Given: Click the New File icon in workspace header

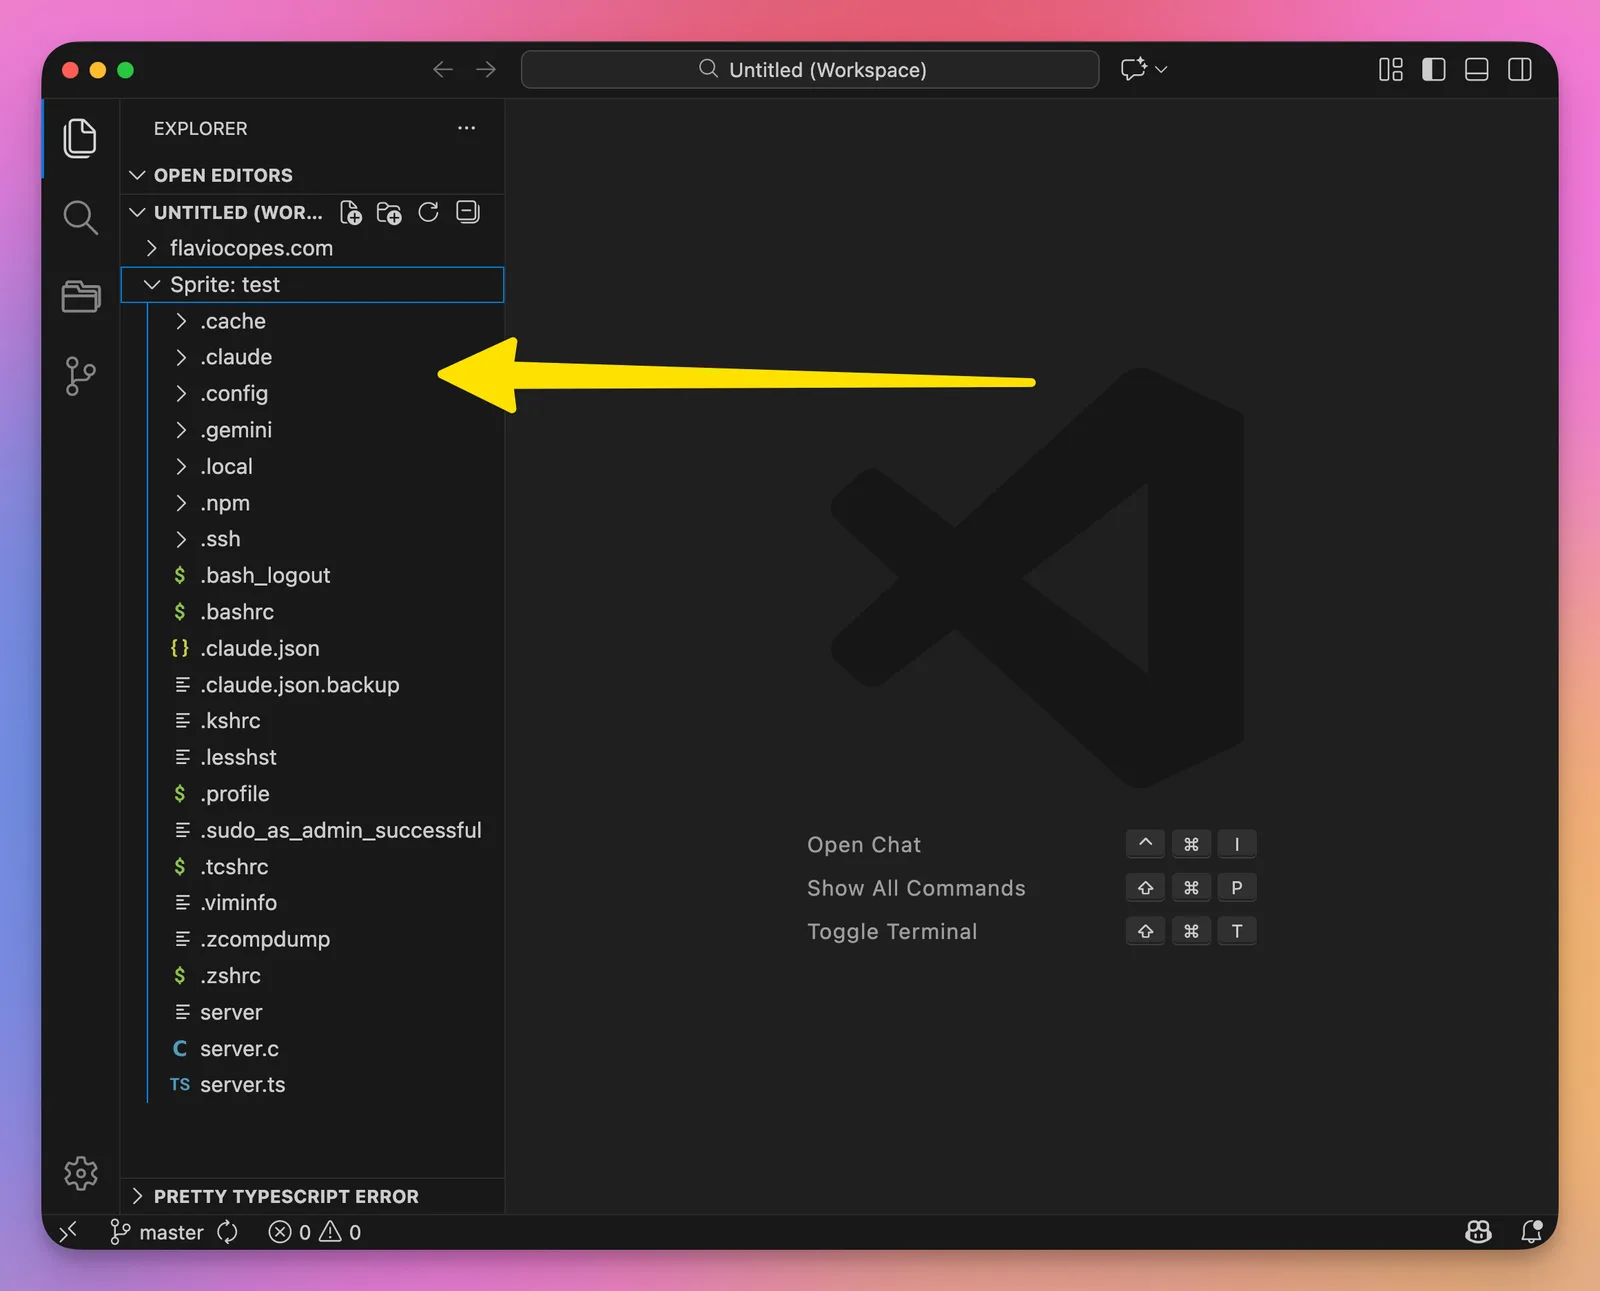Looking at the screenshot, I should coord(351,212).
